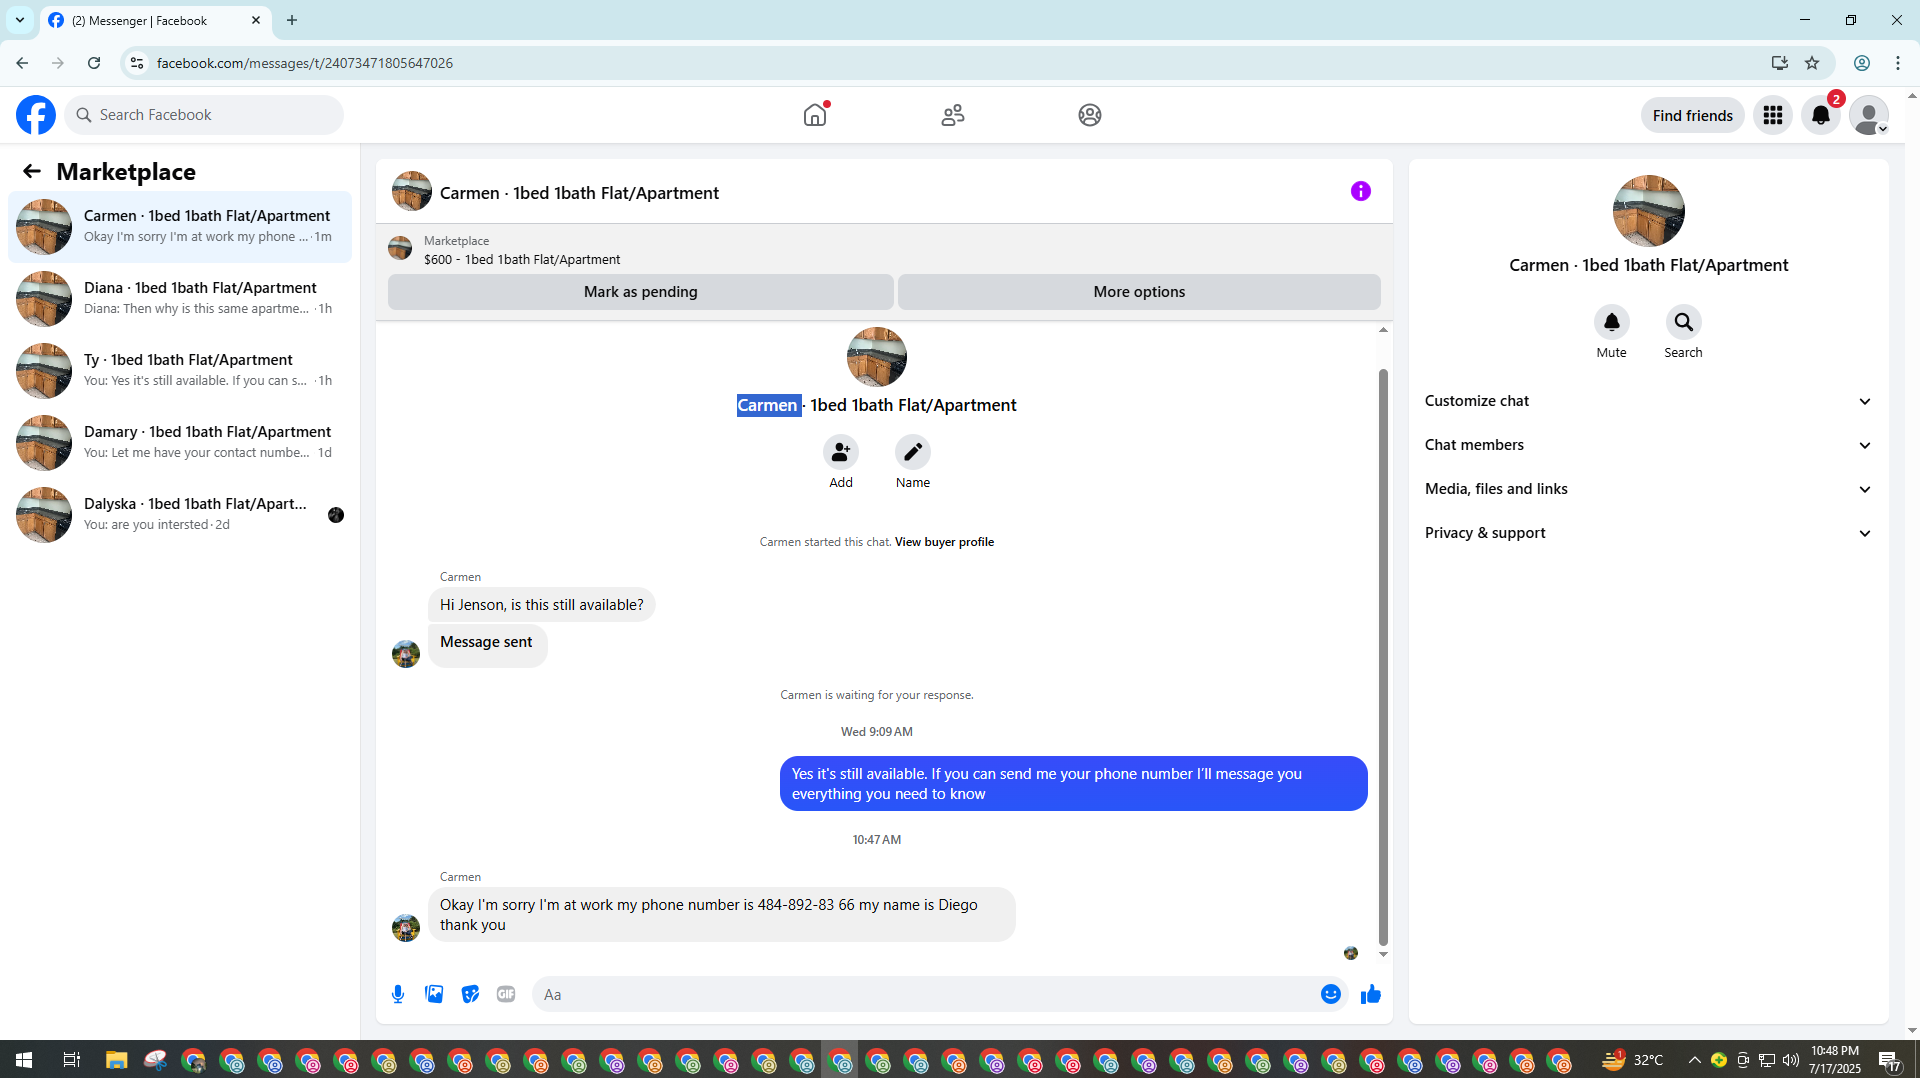Open View buyer profile link

point(944,542)
